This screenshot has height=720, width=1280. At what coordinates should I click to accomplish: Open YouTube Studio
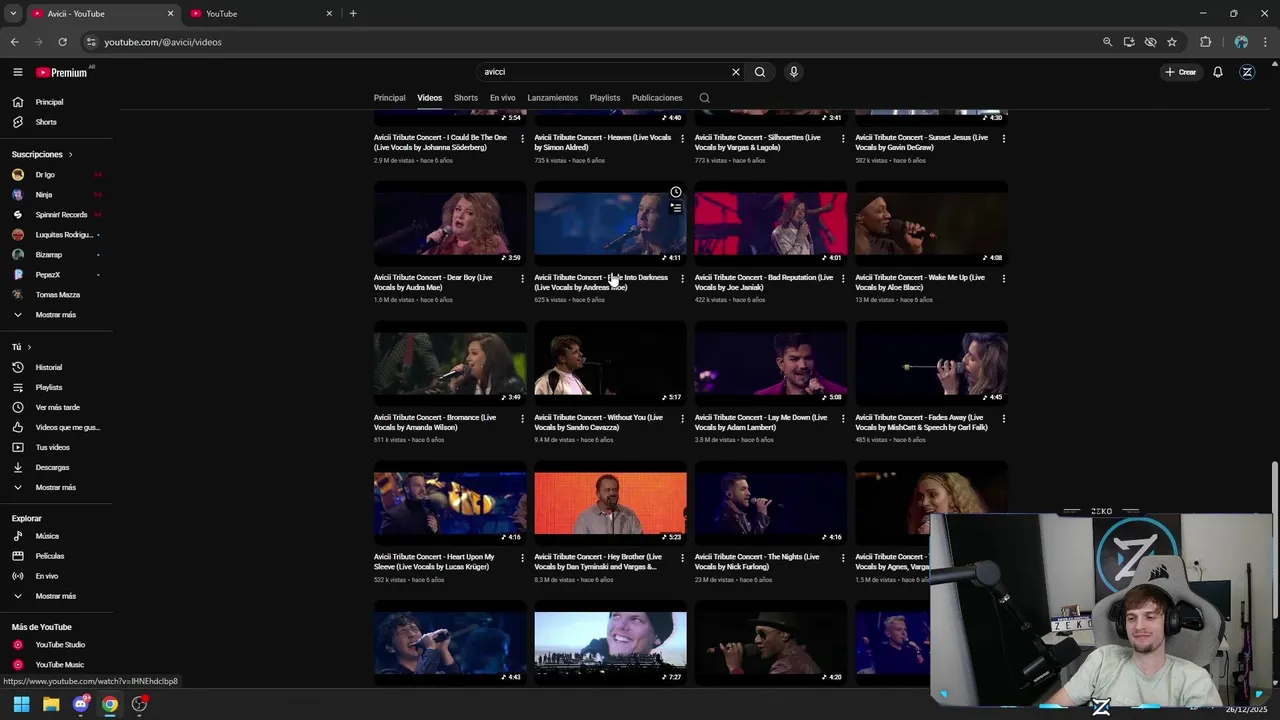click(56, 645)
